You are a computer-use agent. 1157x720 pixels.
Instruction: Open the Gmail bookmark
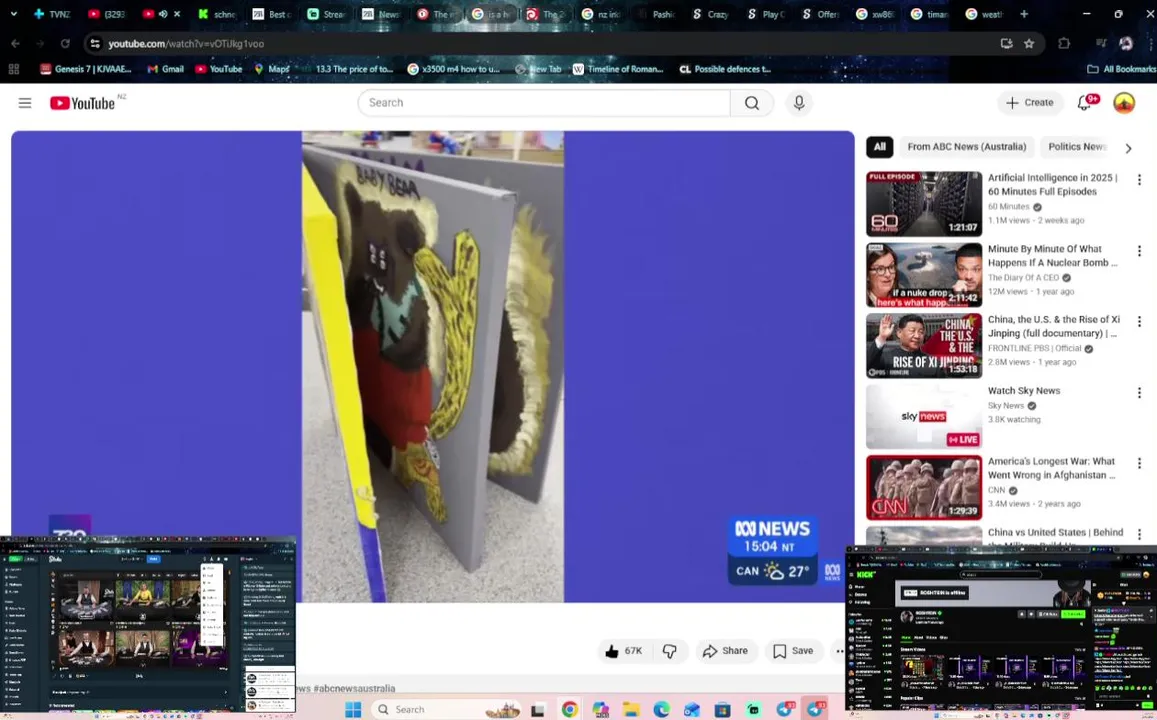[x=165, y=69]
